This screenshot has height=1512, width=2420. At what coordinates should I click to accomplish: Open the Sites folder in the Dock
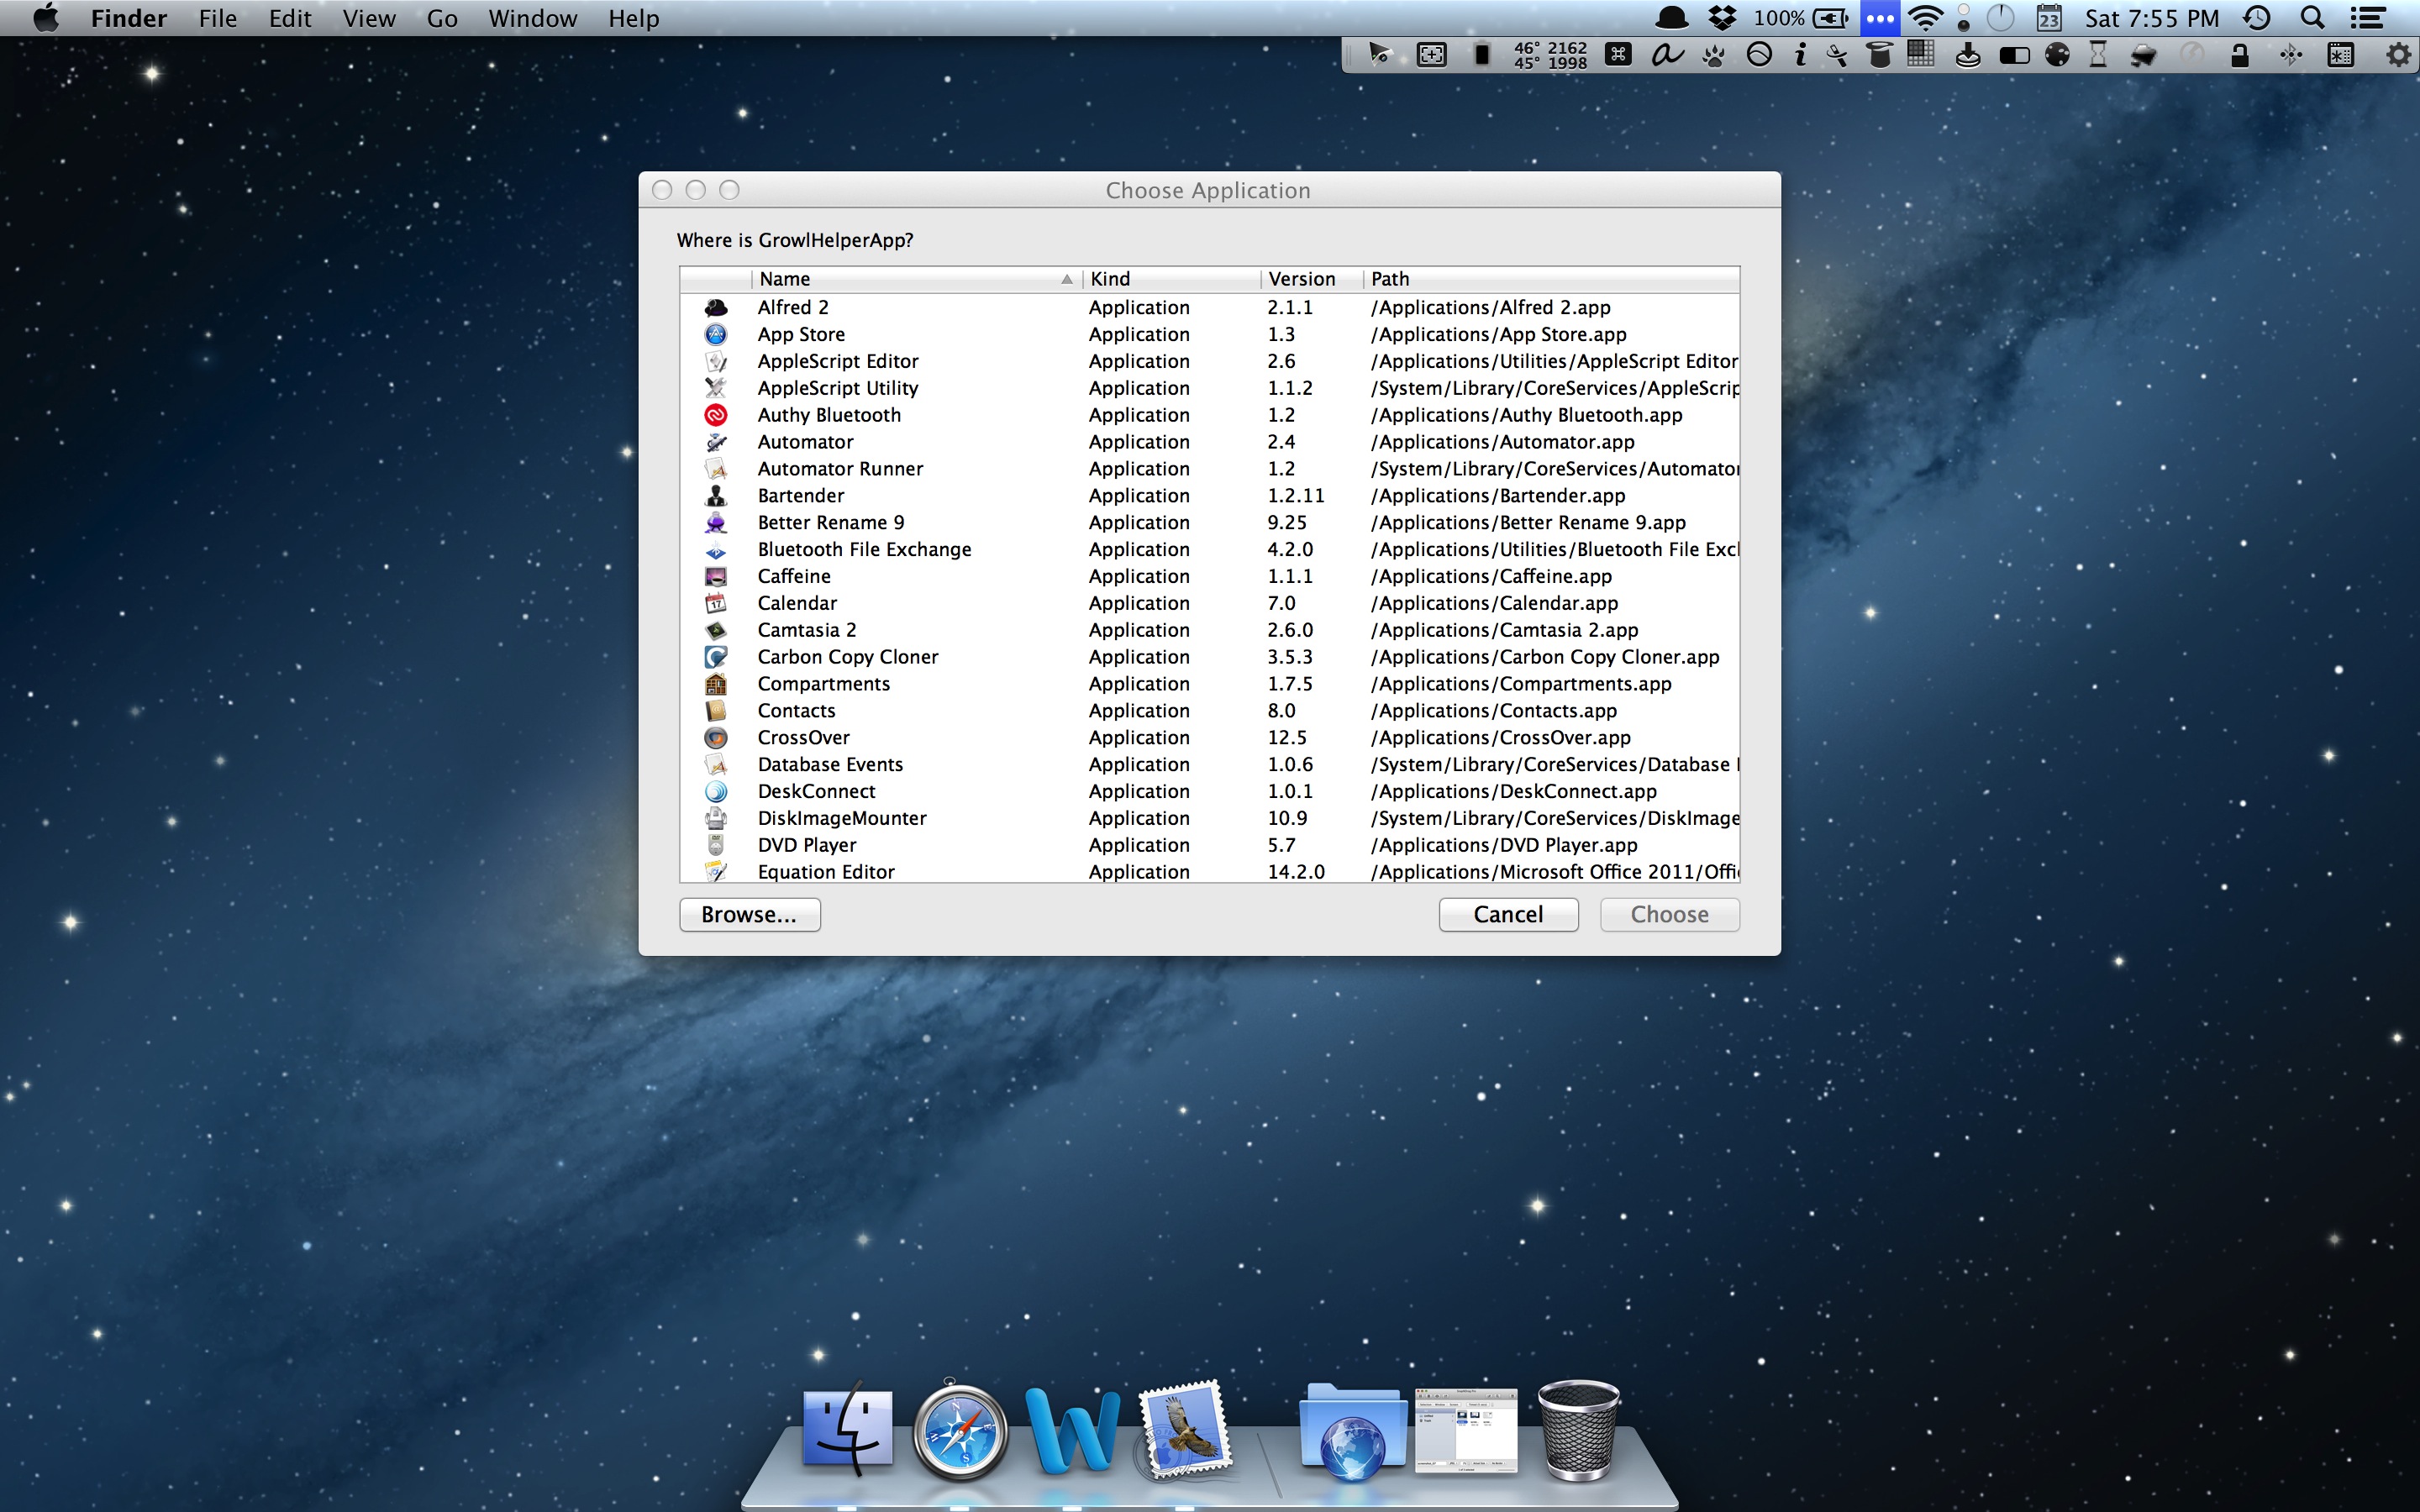point(1352,1431)
